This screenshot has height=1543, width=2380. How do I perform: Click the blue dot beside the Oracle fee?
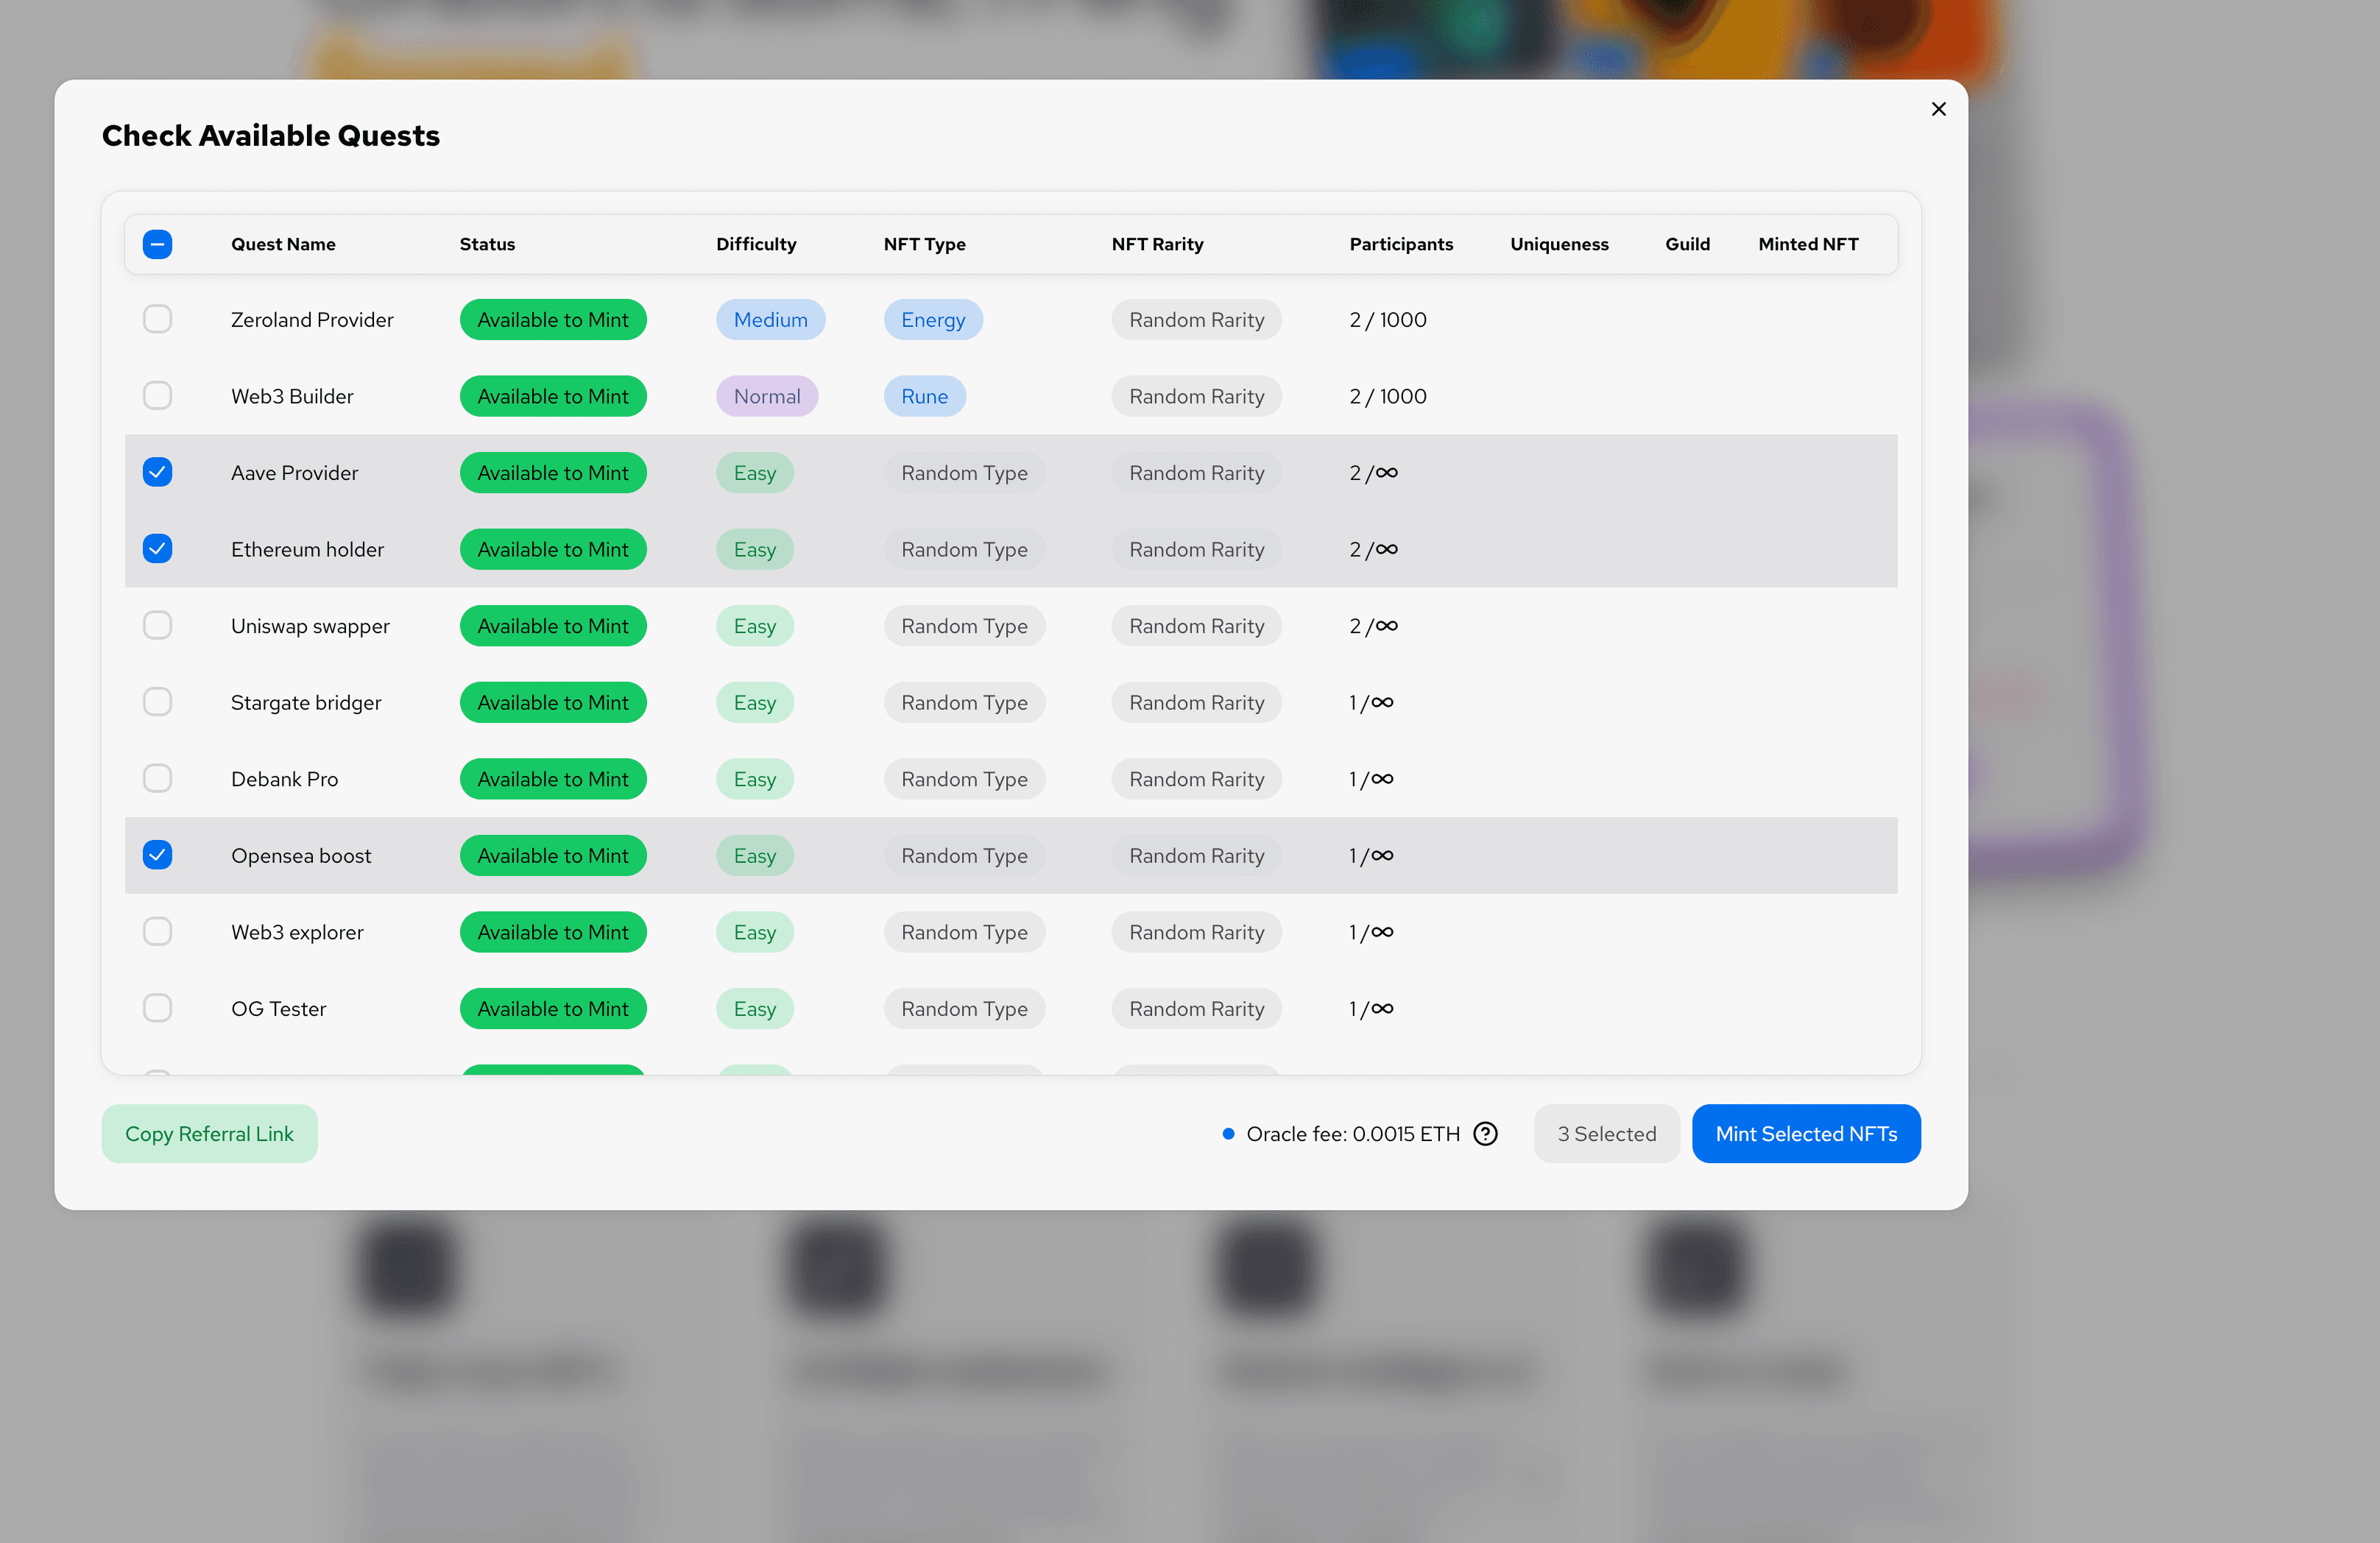[x=1228, y=1133]
